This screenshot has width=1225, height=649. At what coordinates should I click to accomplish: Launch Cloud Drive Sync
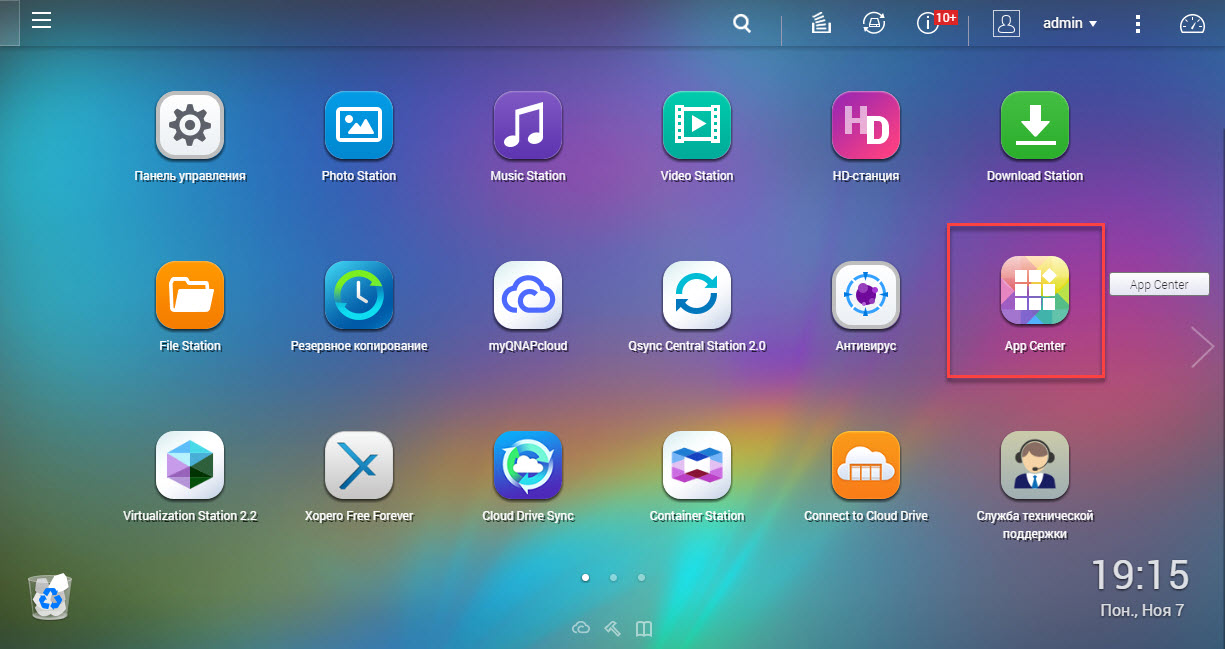pos(528,466)
